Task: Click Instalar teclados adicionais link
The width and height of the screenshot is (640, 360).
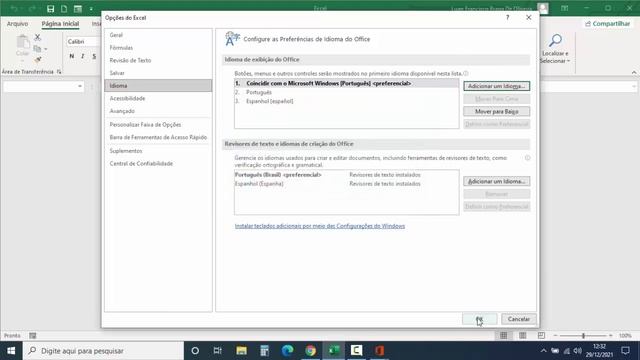Action: 320,226
